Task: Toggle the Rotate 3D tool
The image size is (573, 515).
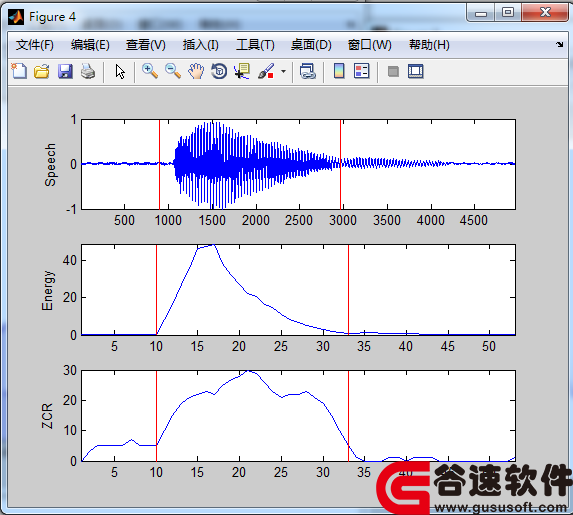Action: point(219,71)
